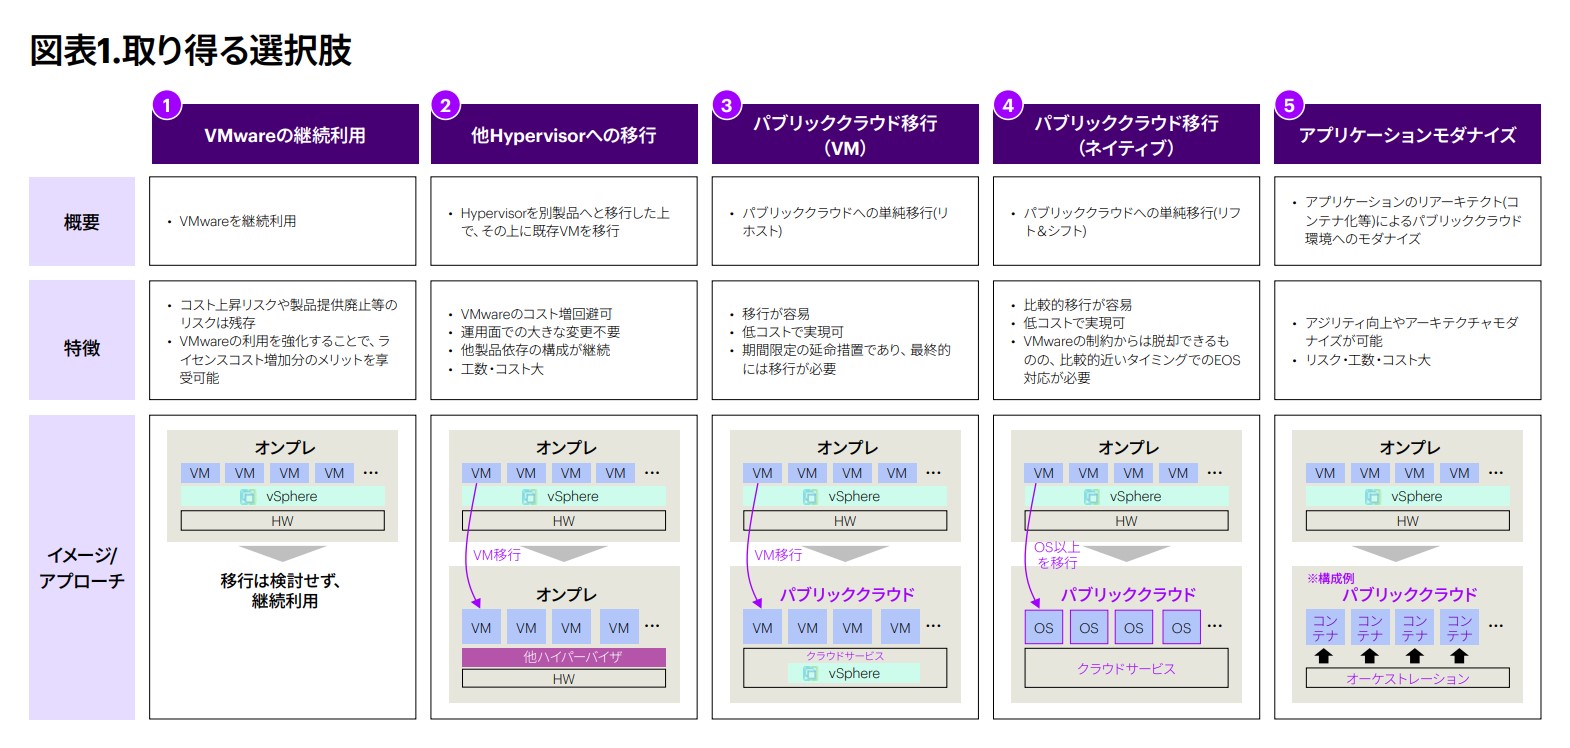Click the OS以上を移行 purple label
The image size is (1570, 748).
1057,555
